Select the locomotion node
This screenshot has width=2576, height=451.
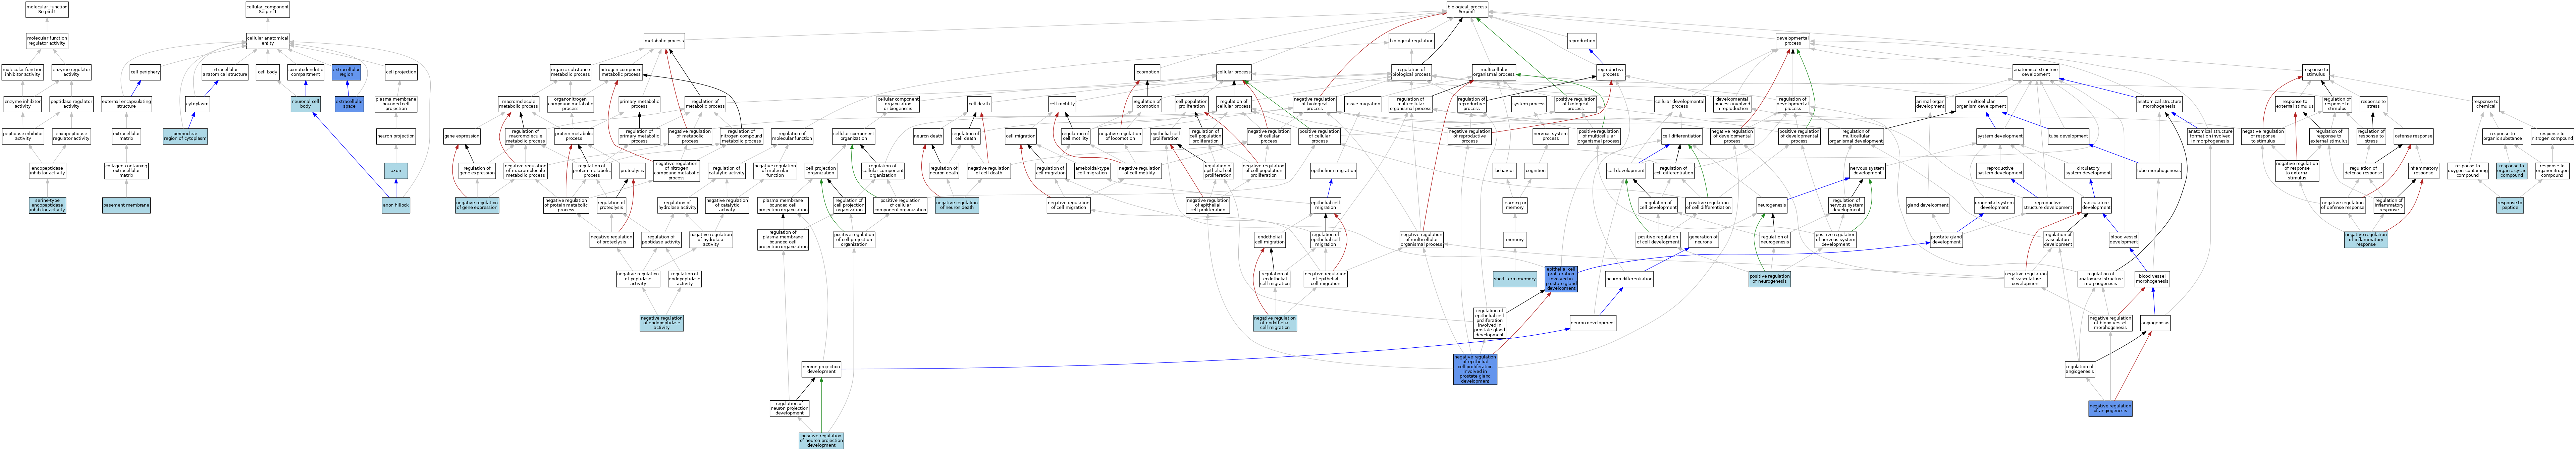(1147, 72)
